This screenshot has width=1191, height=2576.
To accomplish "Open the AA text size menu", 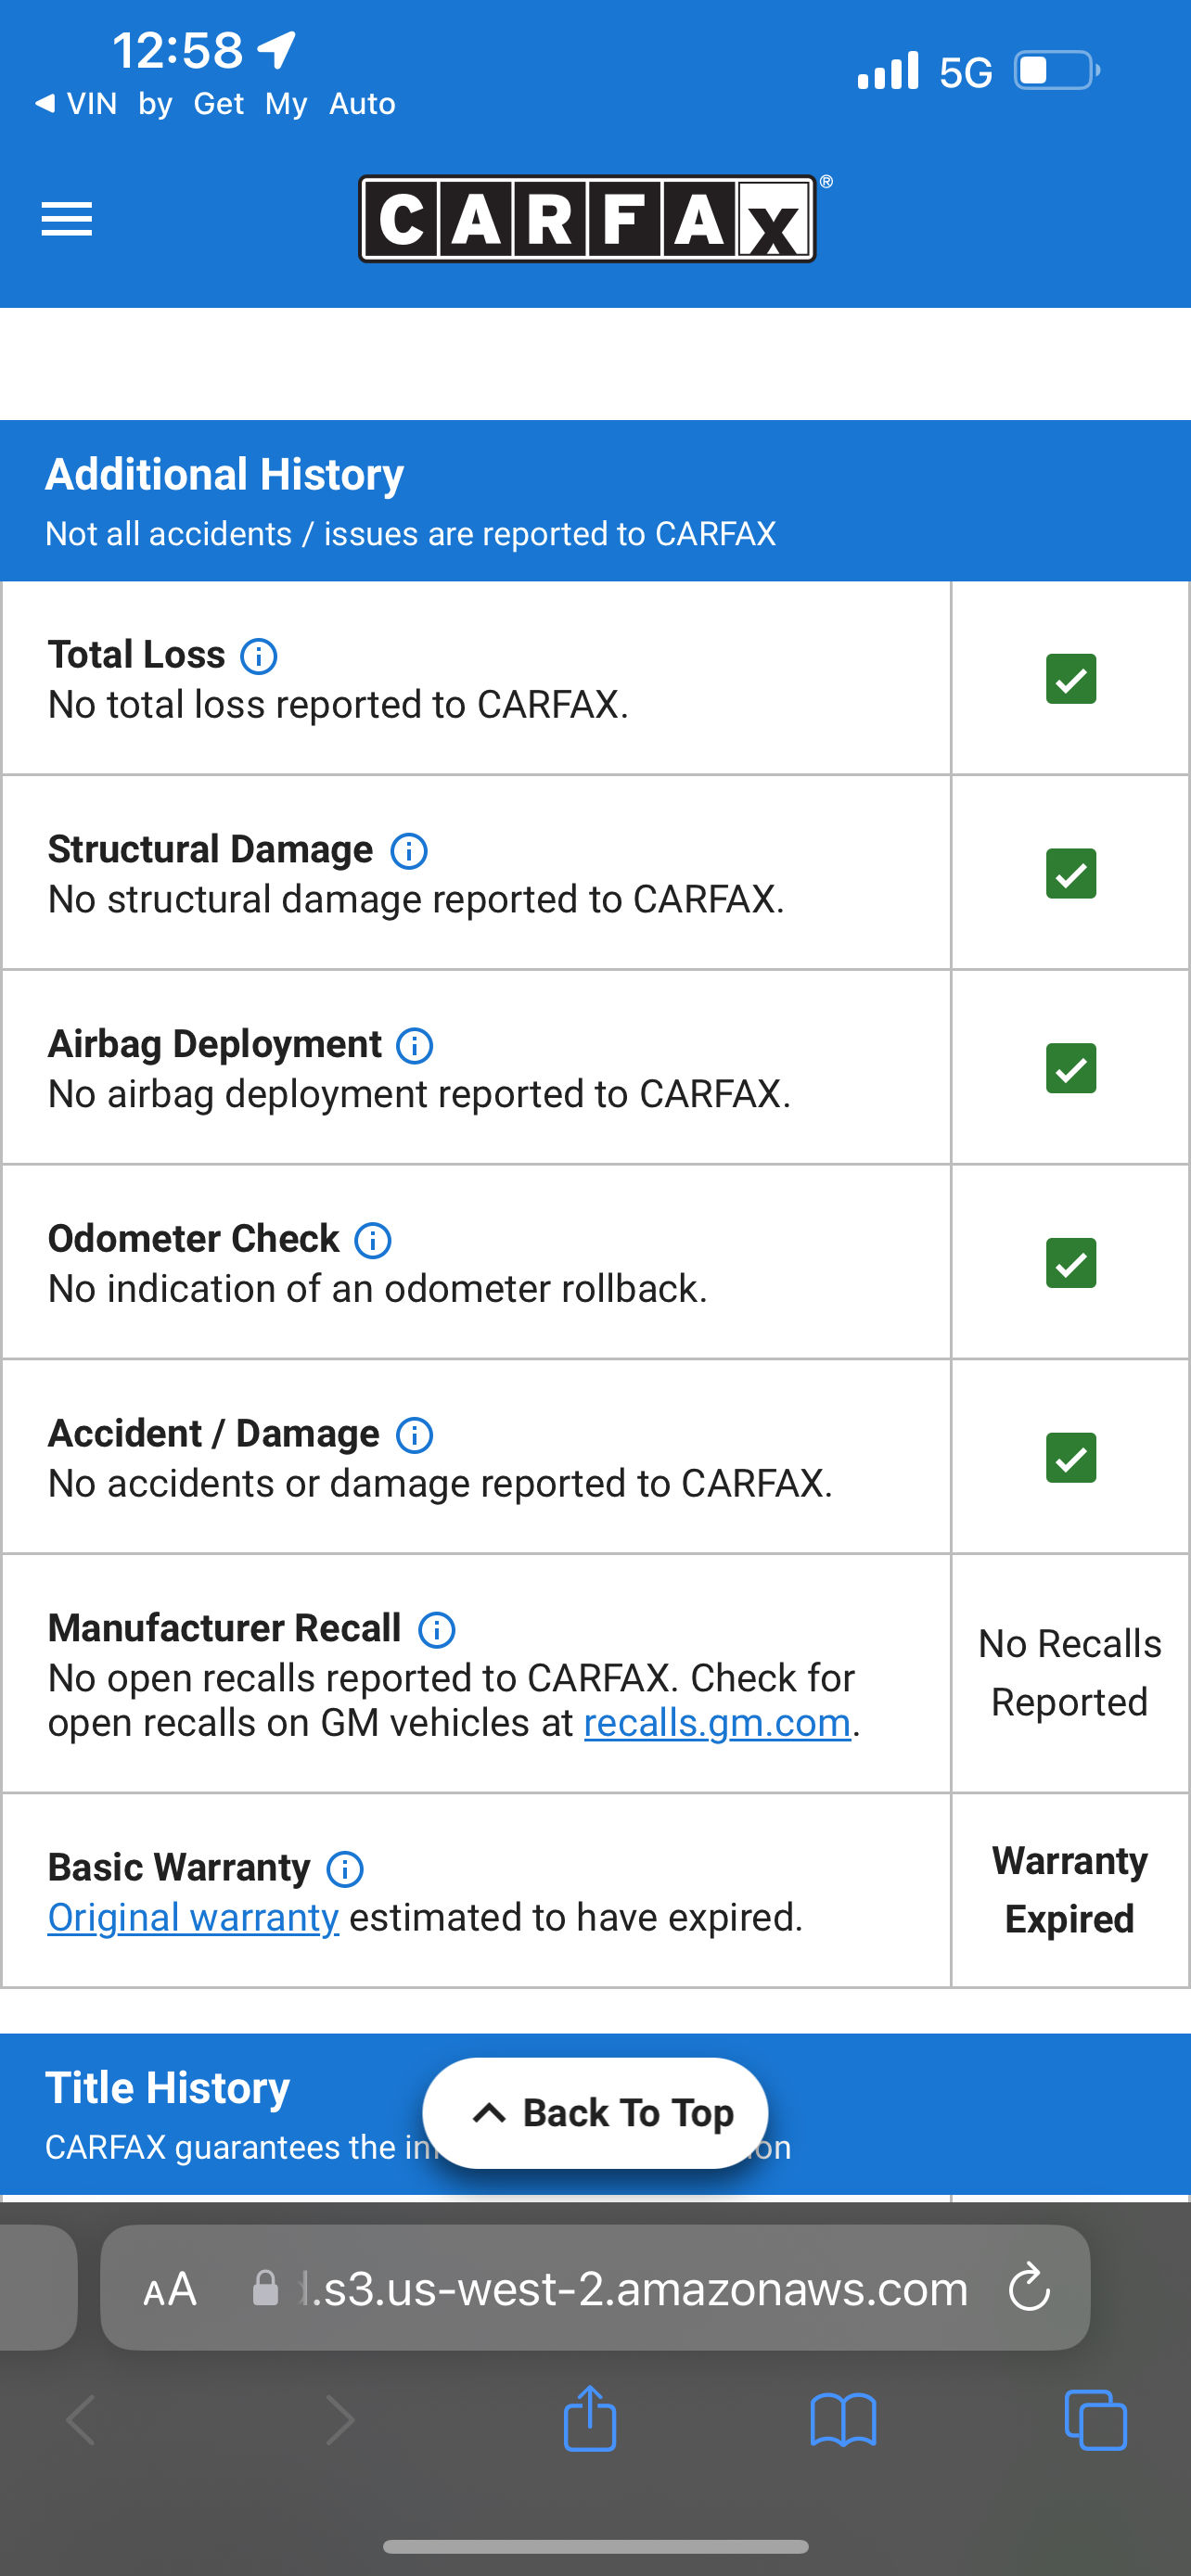I will click(x=170, y=2289).
